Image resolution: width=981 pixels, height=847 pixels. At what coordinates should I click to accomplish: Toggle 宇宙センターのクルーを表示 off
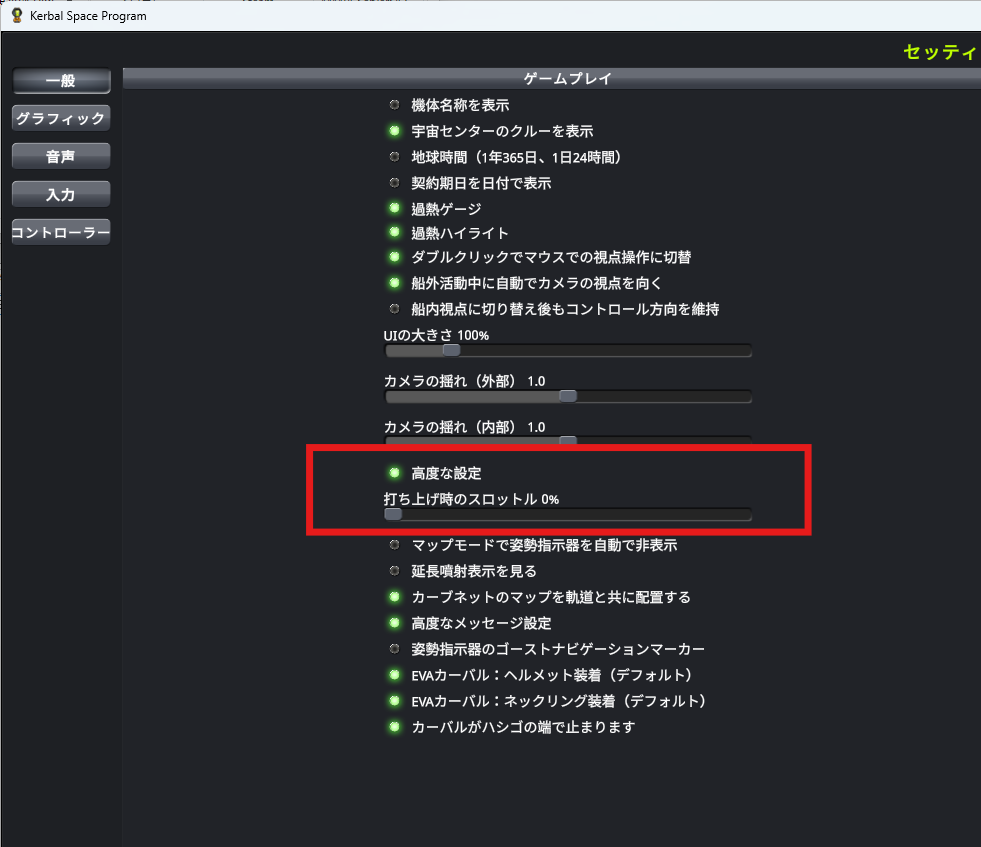coord(395,131)
